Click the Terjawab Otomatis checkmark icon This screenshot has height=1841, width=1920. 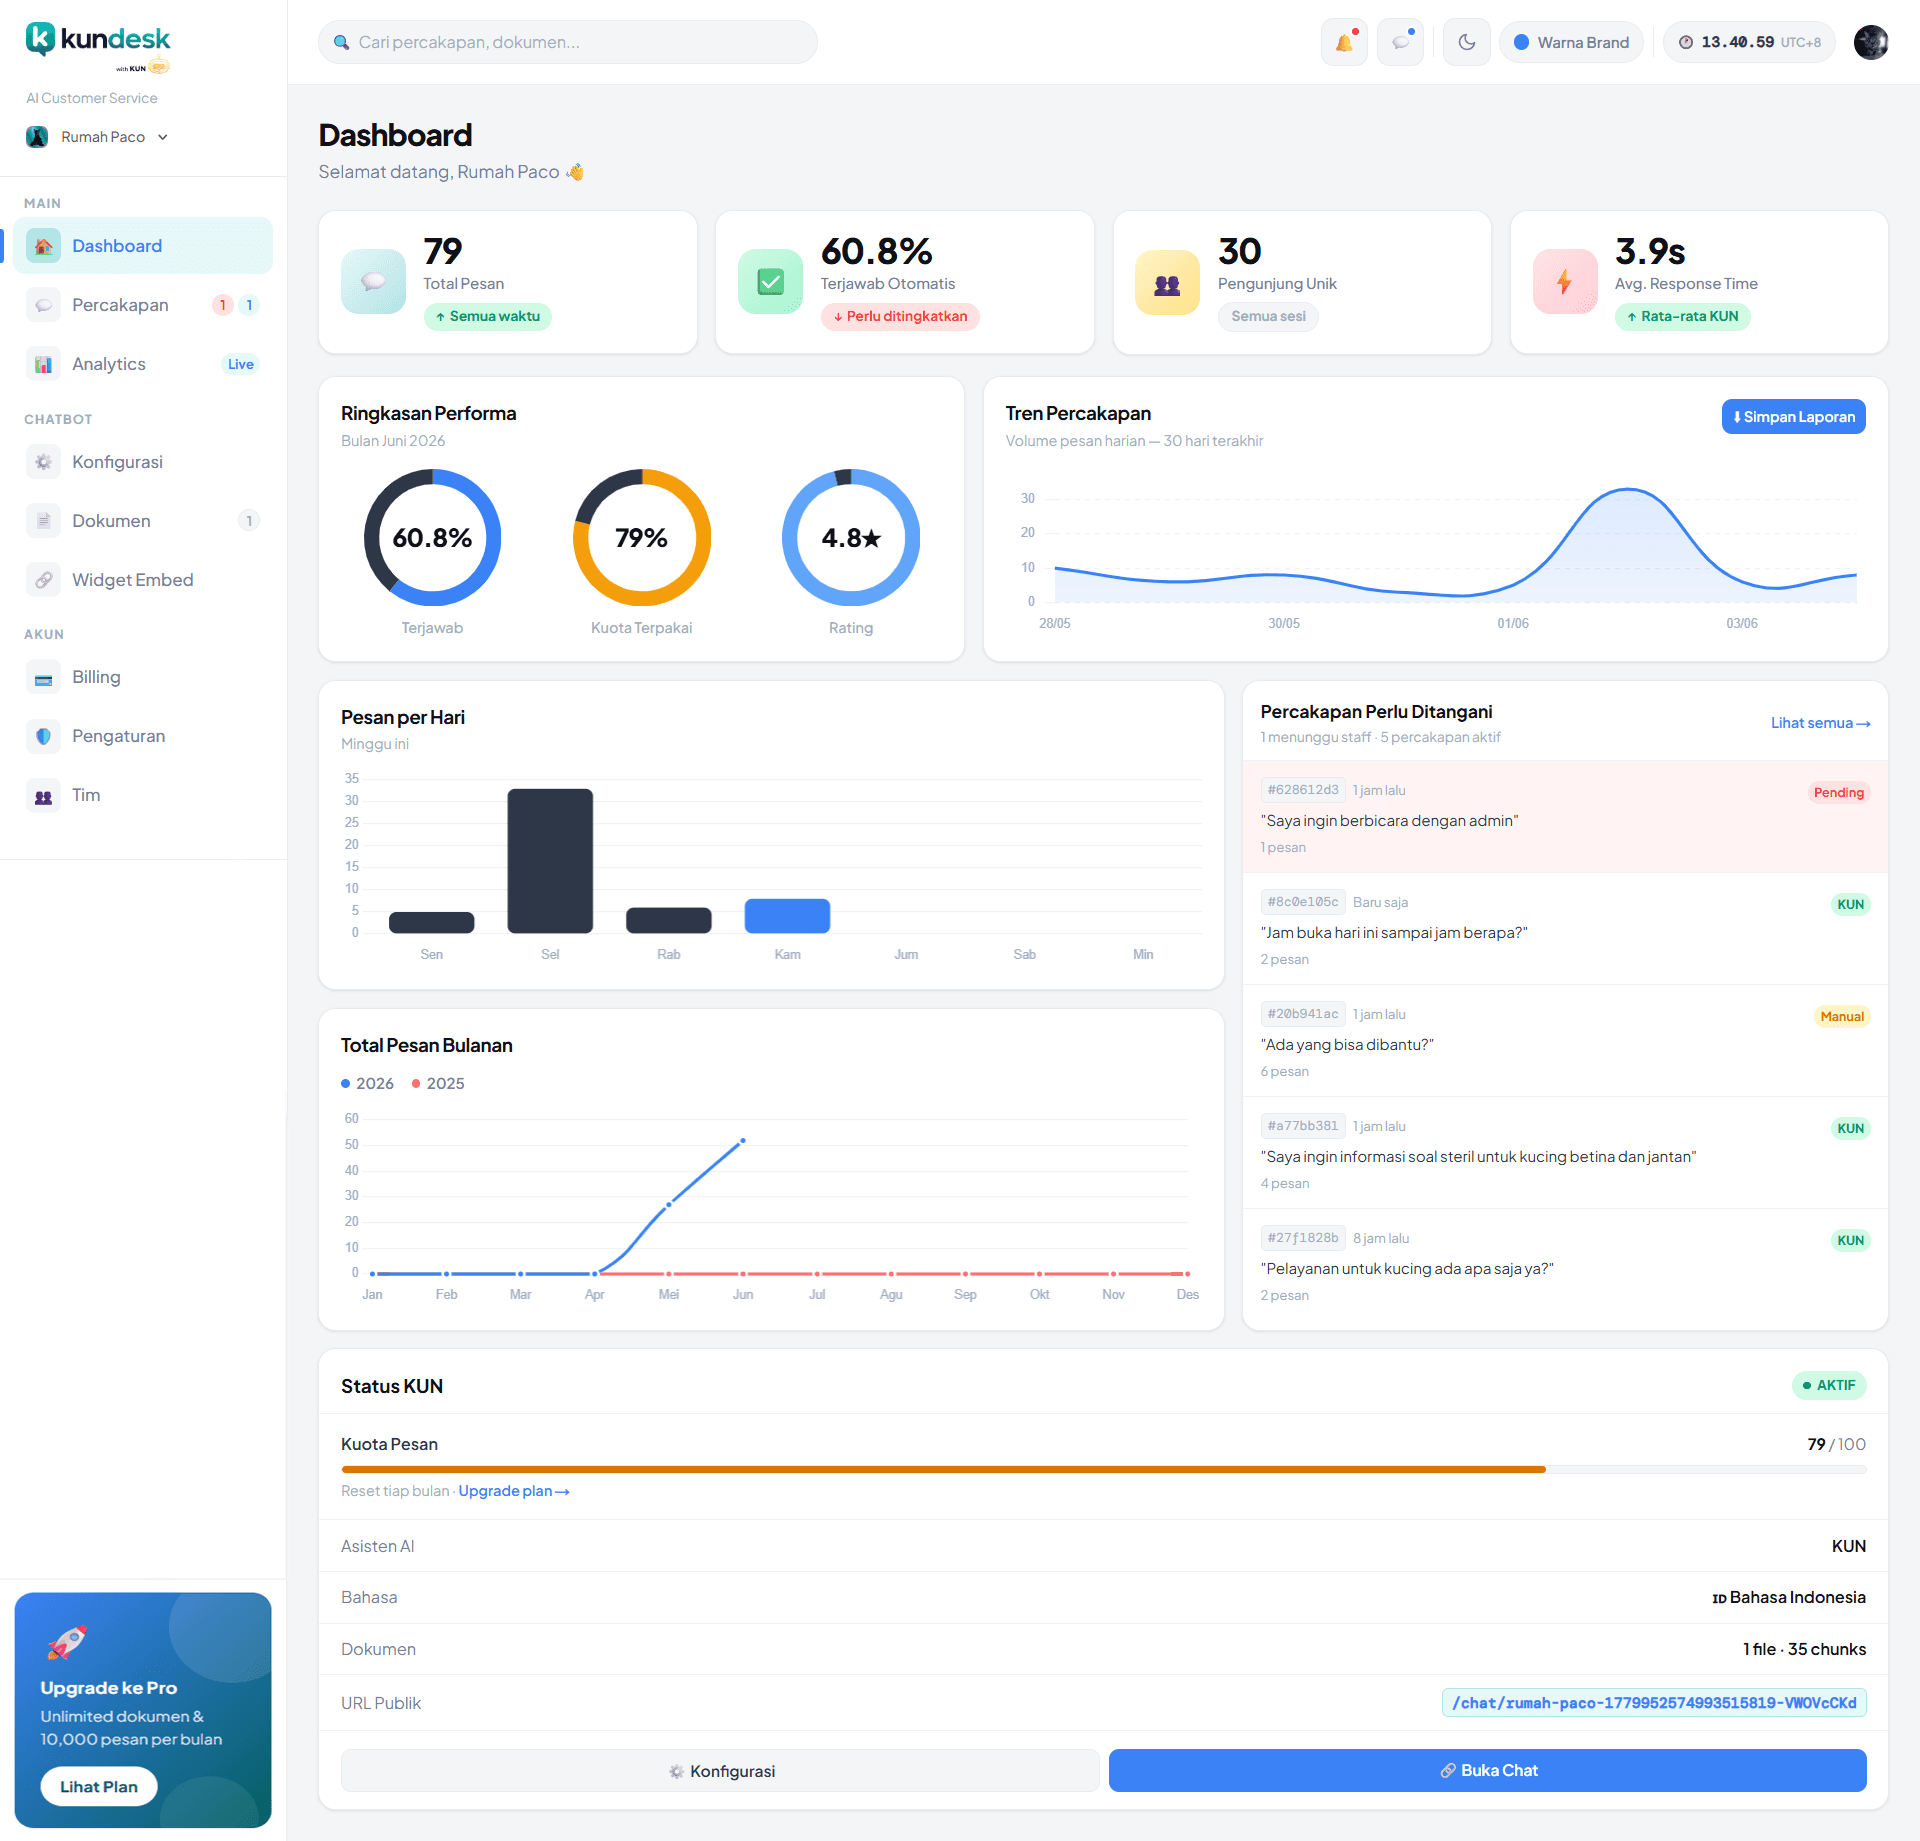coord(770,282)
